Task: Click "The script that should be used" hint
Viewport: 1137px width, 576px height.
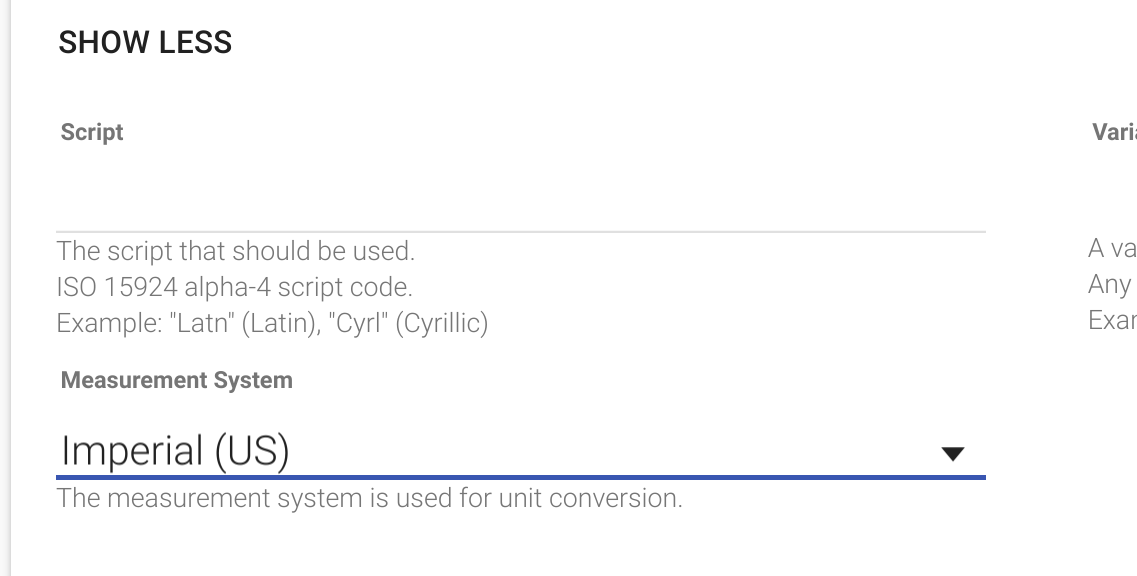Action: tap(236, 251)
